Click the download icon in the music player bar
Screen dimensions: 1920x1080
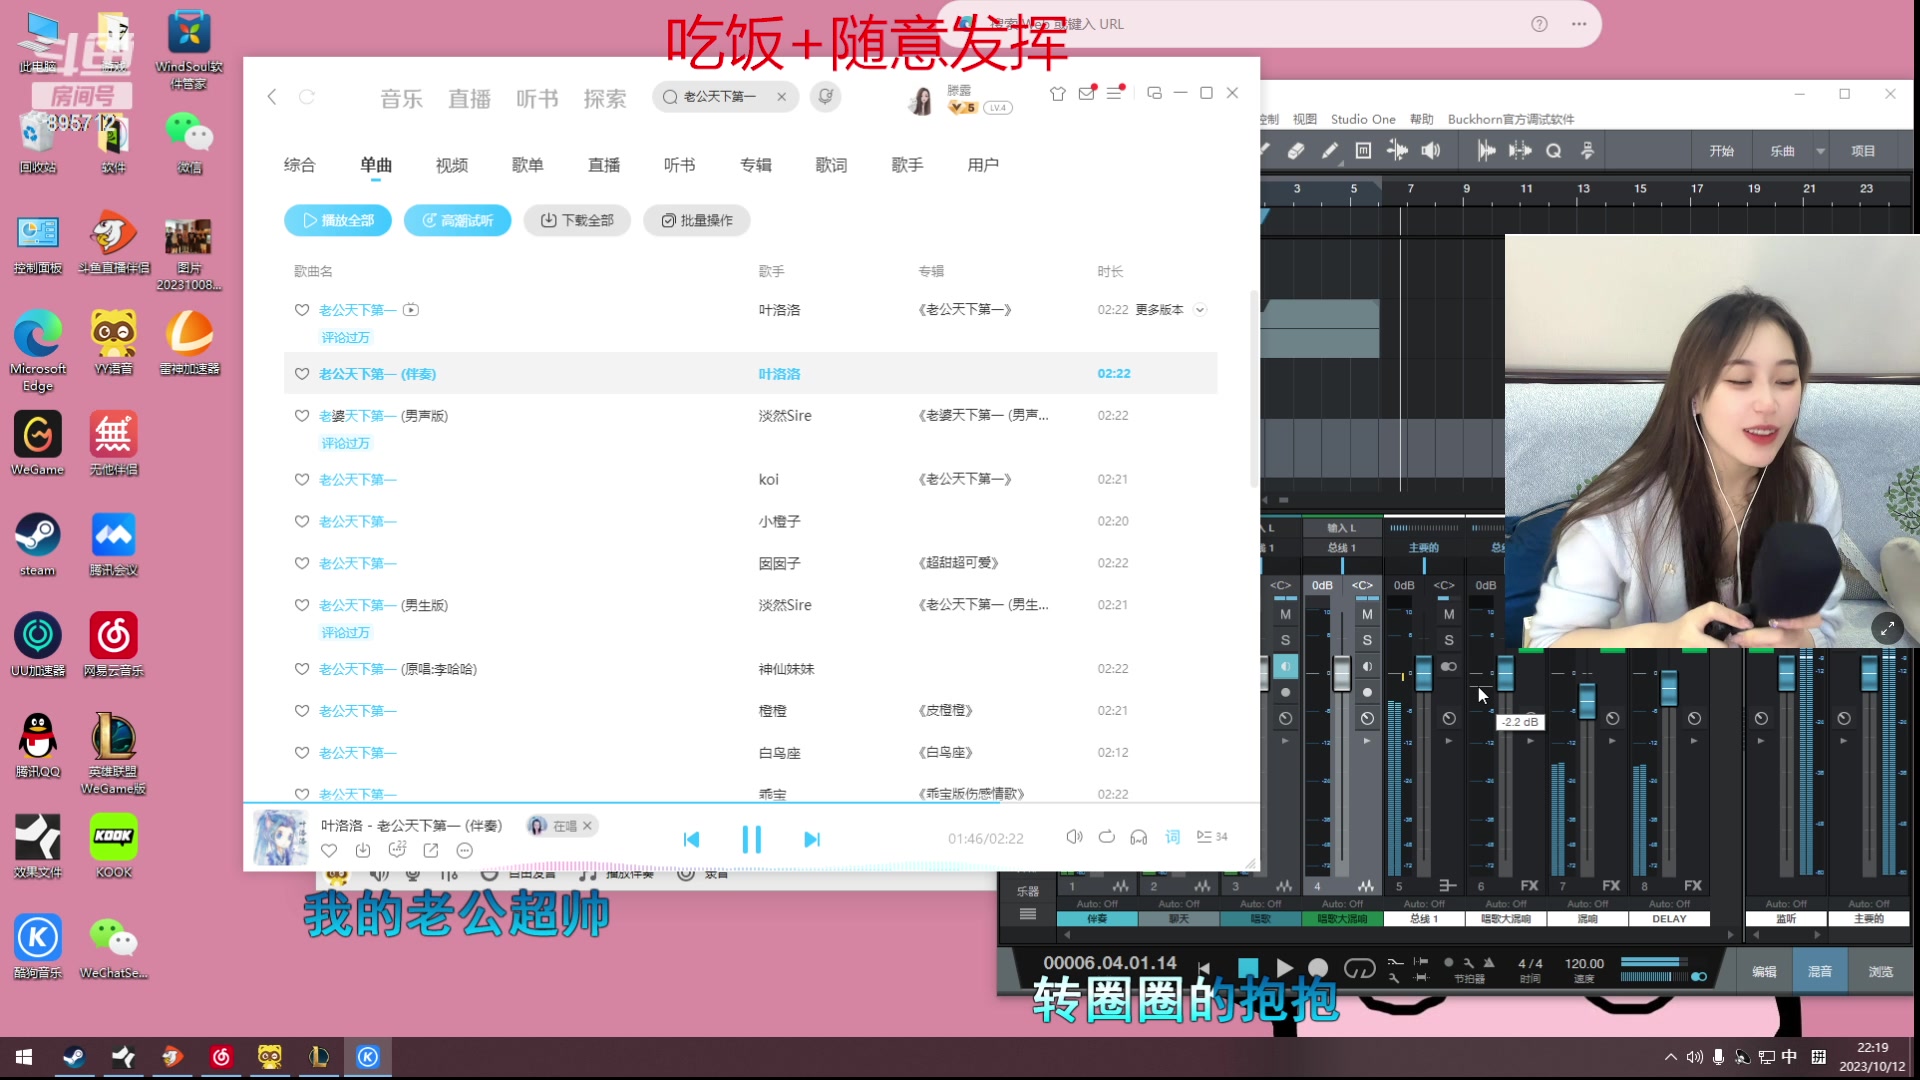click(x=363, y=850)
